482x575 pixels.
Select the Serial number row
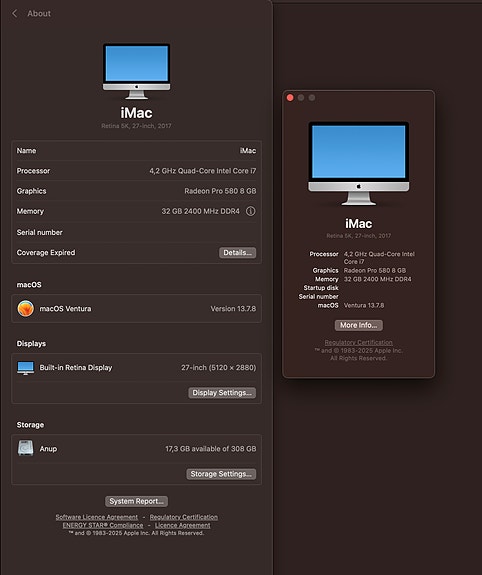[136, 232]
